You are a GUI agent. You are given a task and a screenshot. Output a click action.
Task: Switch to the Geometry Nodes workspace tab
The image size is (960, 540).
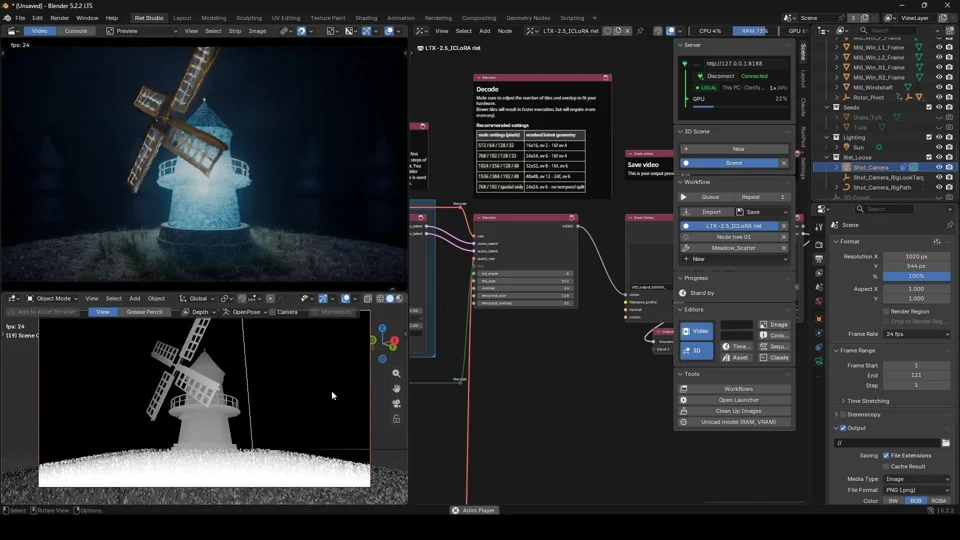528,18
